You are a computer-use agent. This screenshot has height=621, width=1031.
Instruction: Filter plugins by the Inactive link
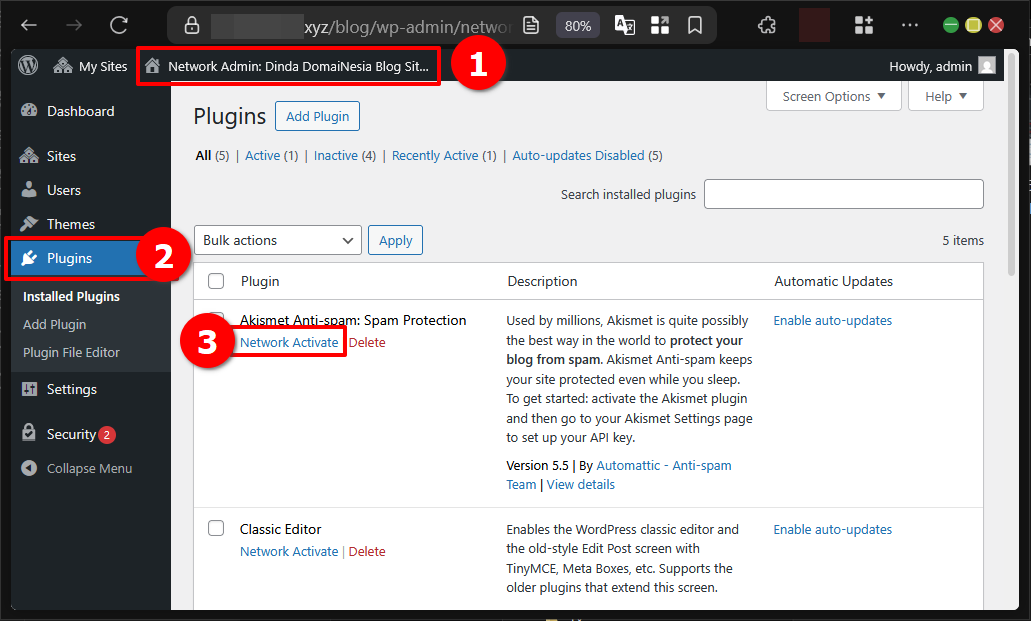click(x=335, y=155)
